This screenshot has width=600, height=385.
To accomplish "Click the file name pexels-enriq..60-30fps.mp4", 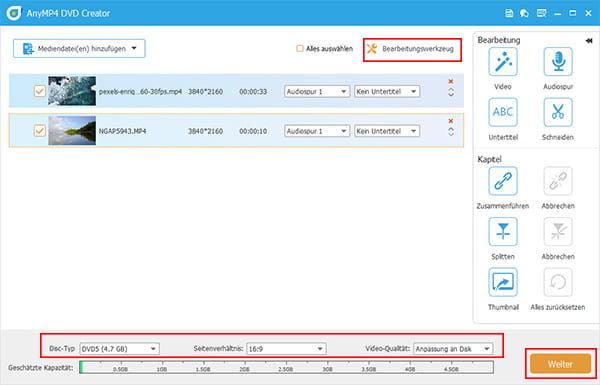I will click(x=140, y=92).
